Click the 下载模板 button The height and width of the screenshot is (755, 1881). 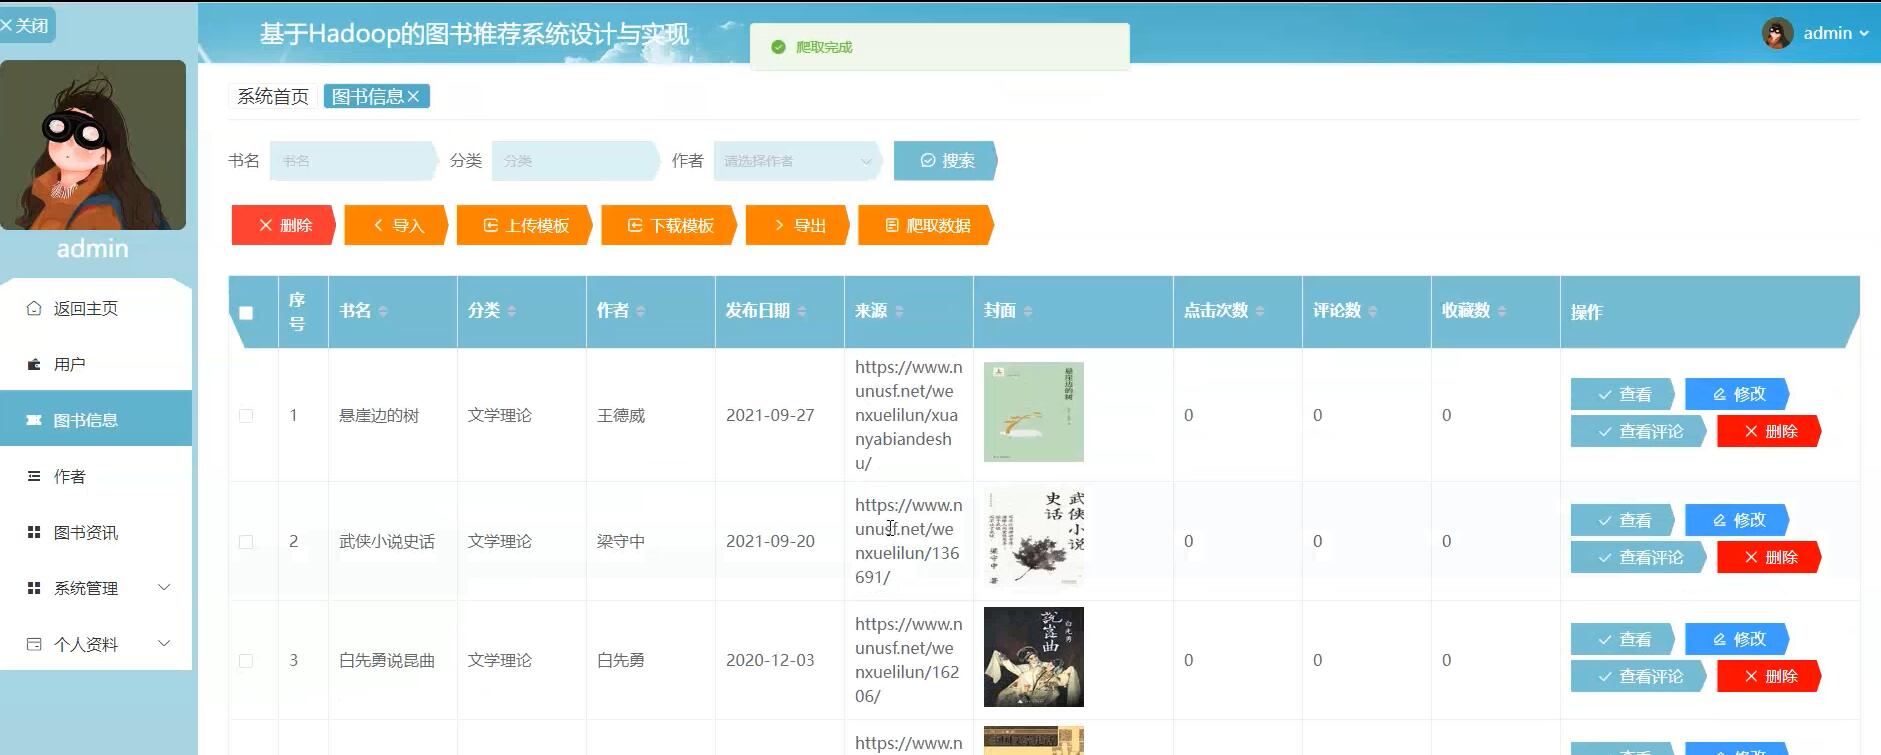(x=670, y=225)
